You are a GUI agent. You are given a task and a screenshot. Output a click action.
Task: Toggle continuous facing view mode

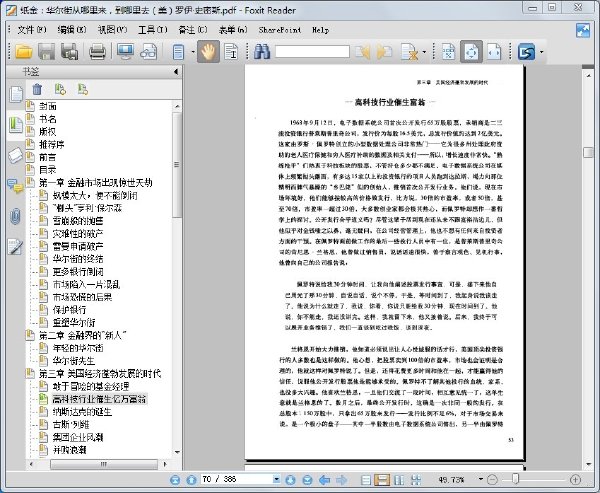coord(416,480)
